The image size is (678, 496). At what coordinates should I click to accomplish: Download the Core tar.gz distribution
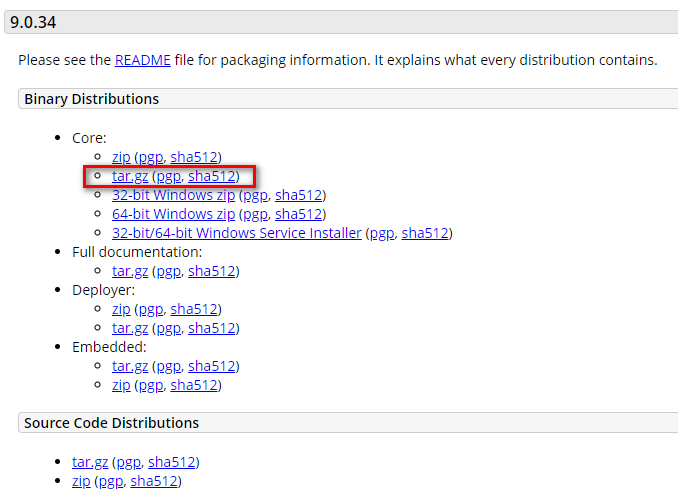130,176
